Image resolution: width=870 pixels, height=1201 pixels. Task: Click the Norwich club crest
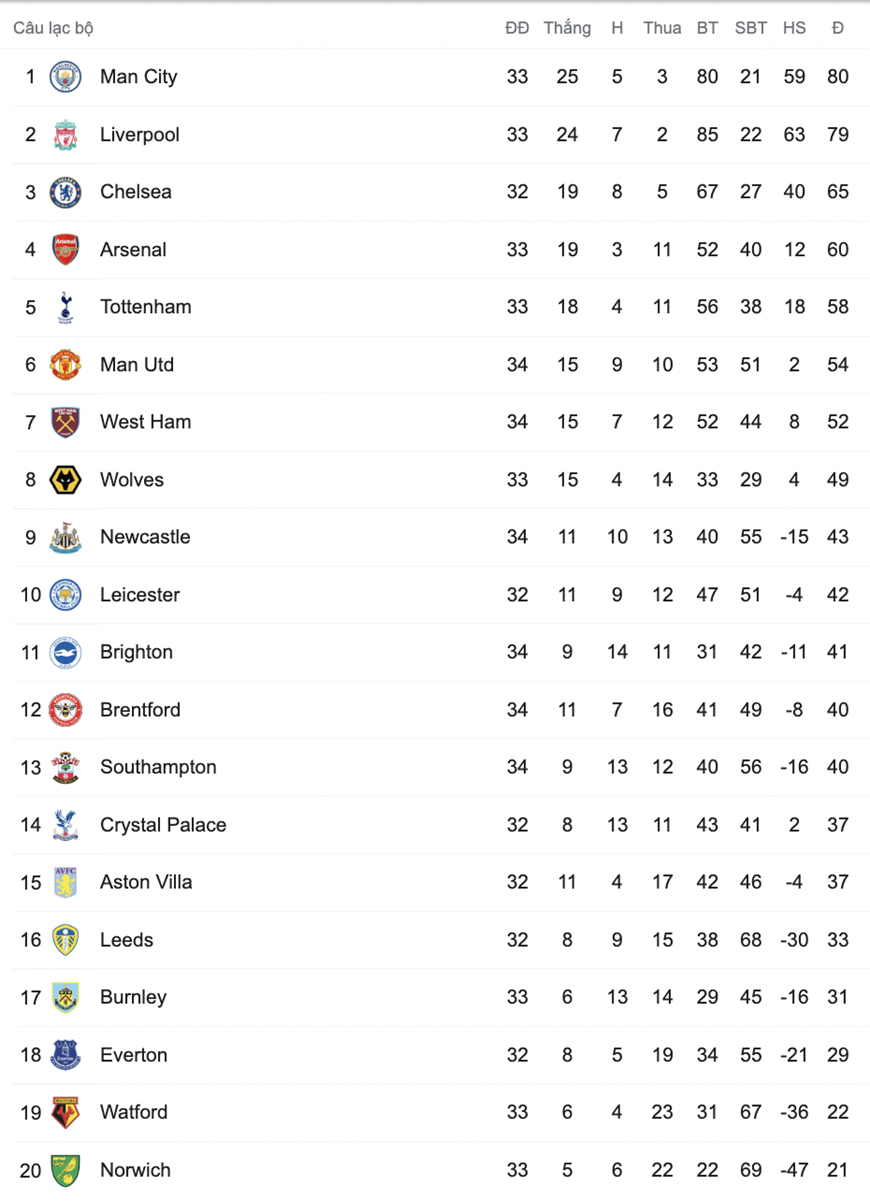66,1170
